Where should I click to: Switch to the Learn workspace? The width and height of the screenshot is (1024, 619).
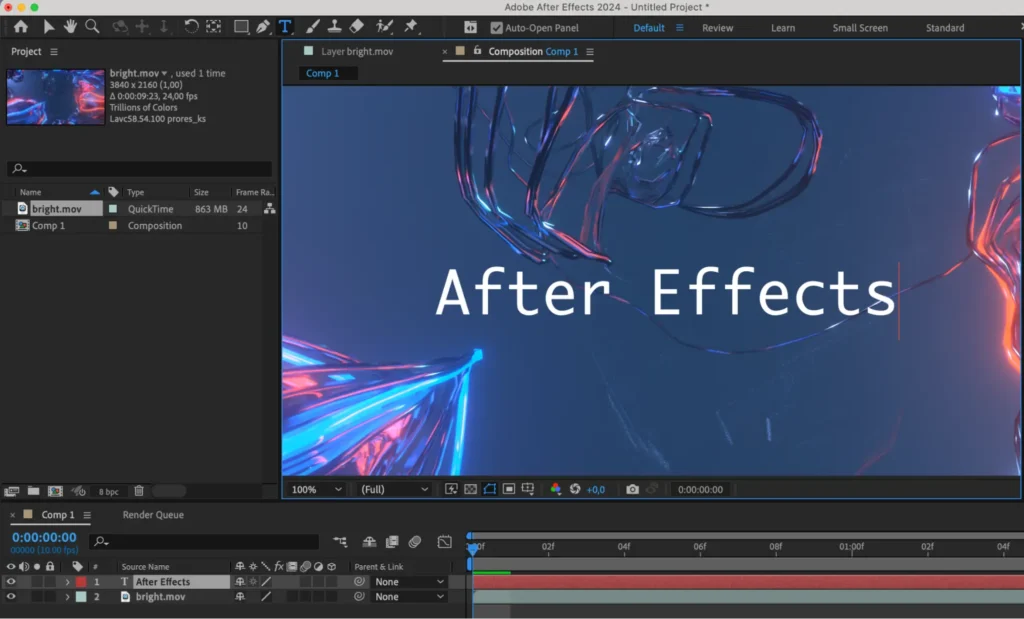click(782, 28)
